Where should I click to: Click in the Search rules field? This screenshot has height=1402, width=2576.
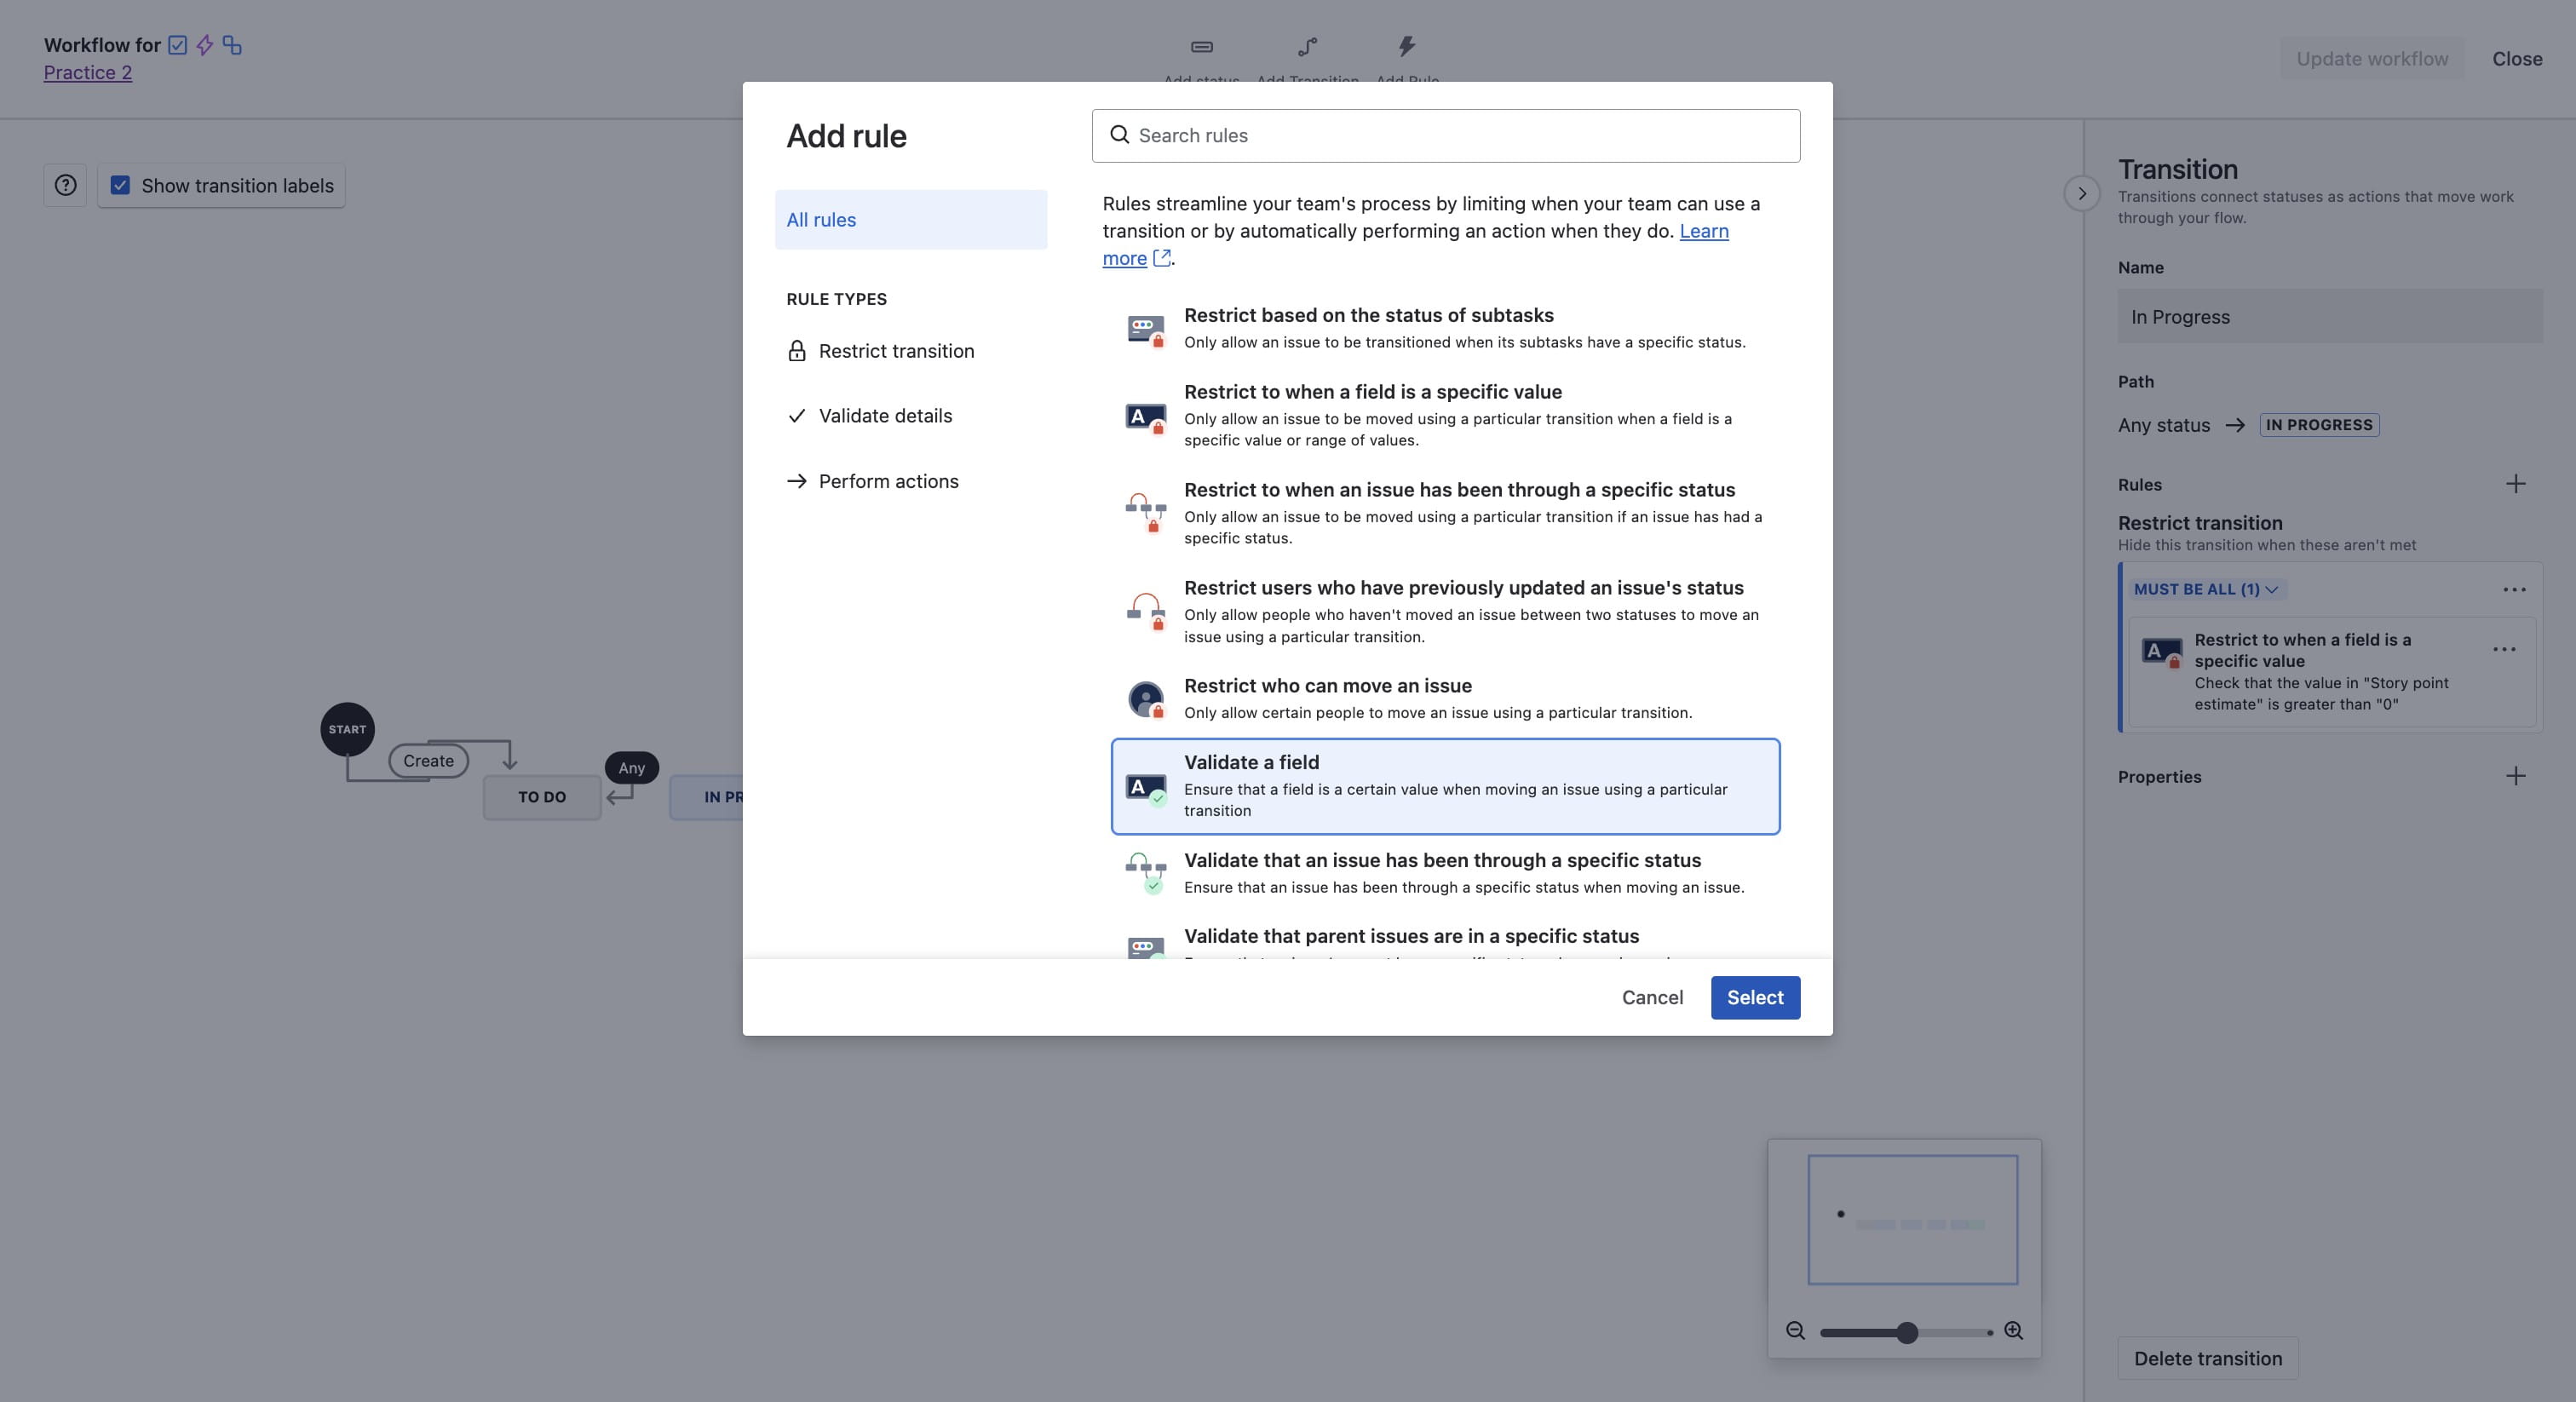point(1446,136)
